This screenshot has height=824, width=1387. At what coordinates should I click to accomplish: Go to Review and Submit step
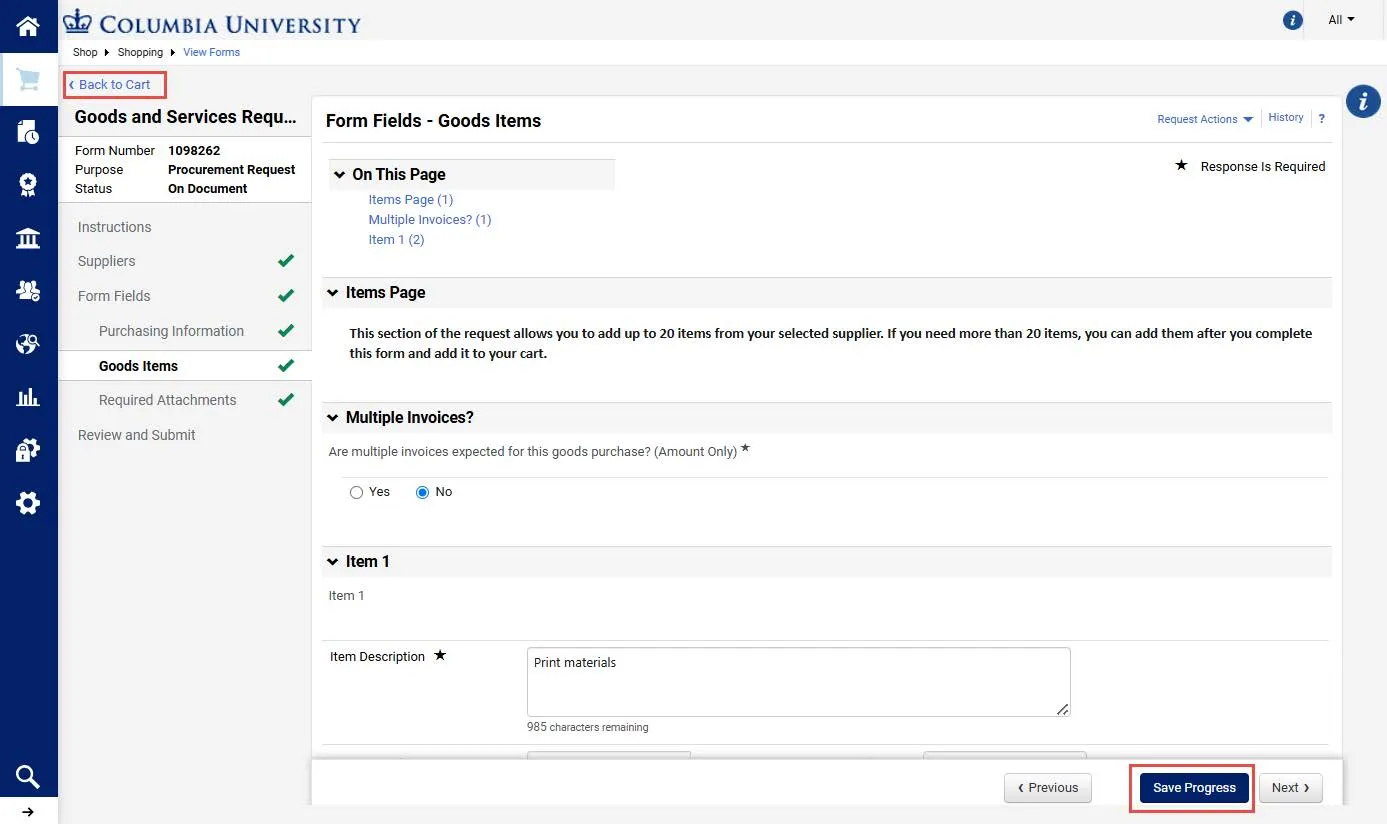137,435
